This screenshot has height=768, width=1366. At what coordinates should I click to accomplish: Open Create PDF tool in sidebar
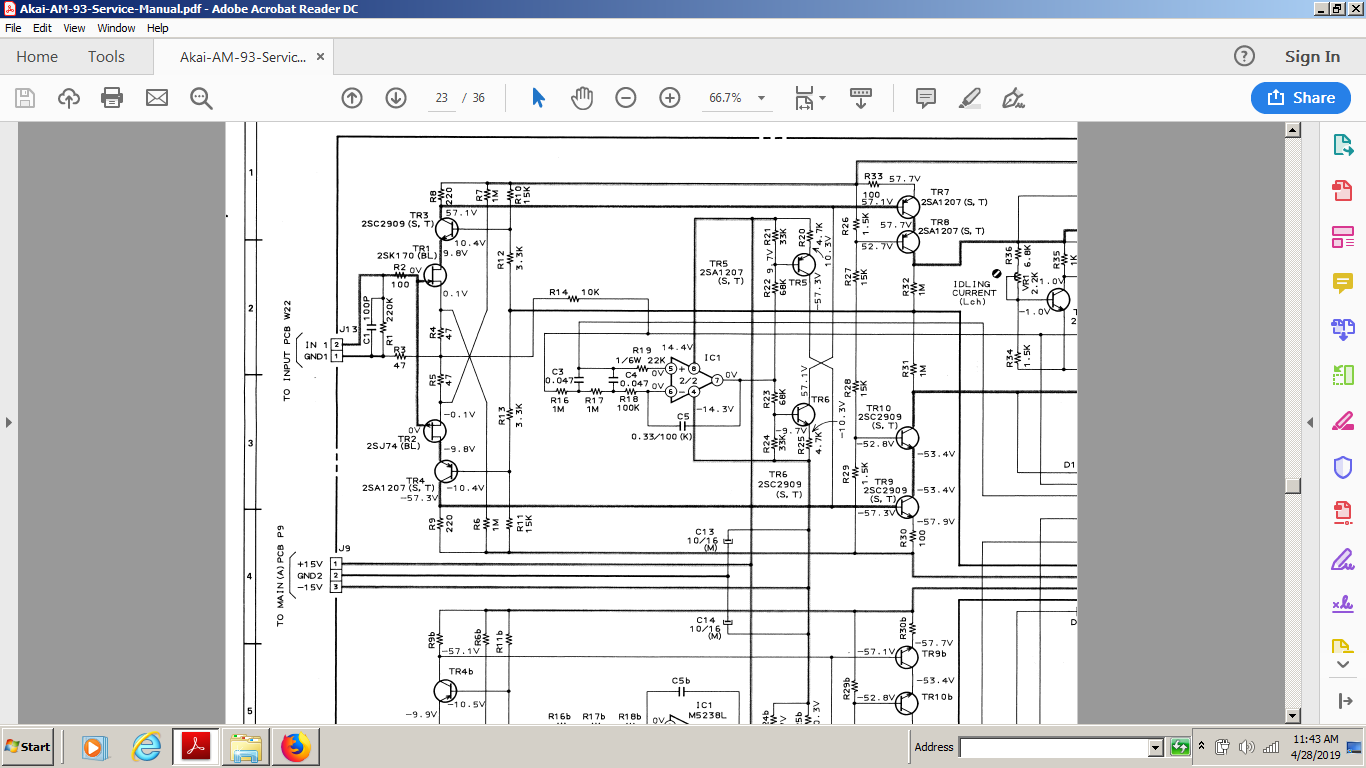(1343, 191)
